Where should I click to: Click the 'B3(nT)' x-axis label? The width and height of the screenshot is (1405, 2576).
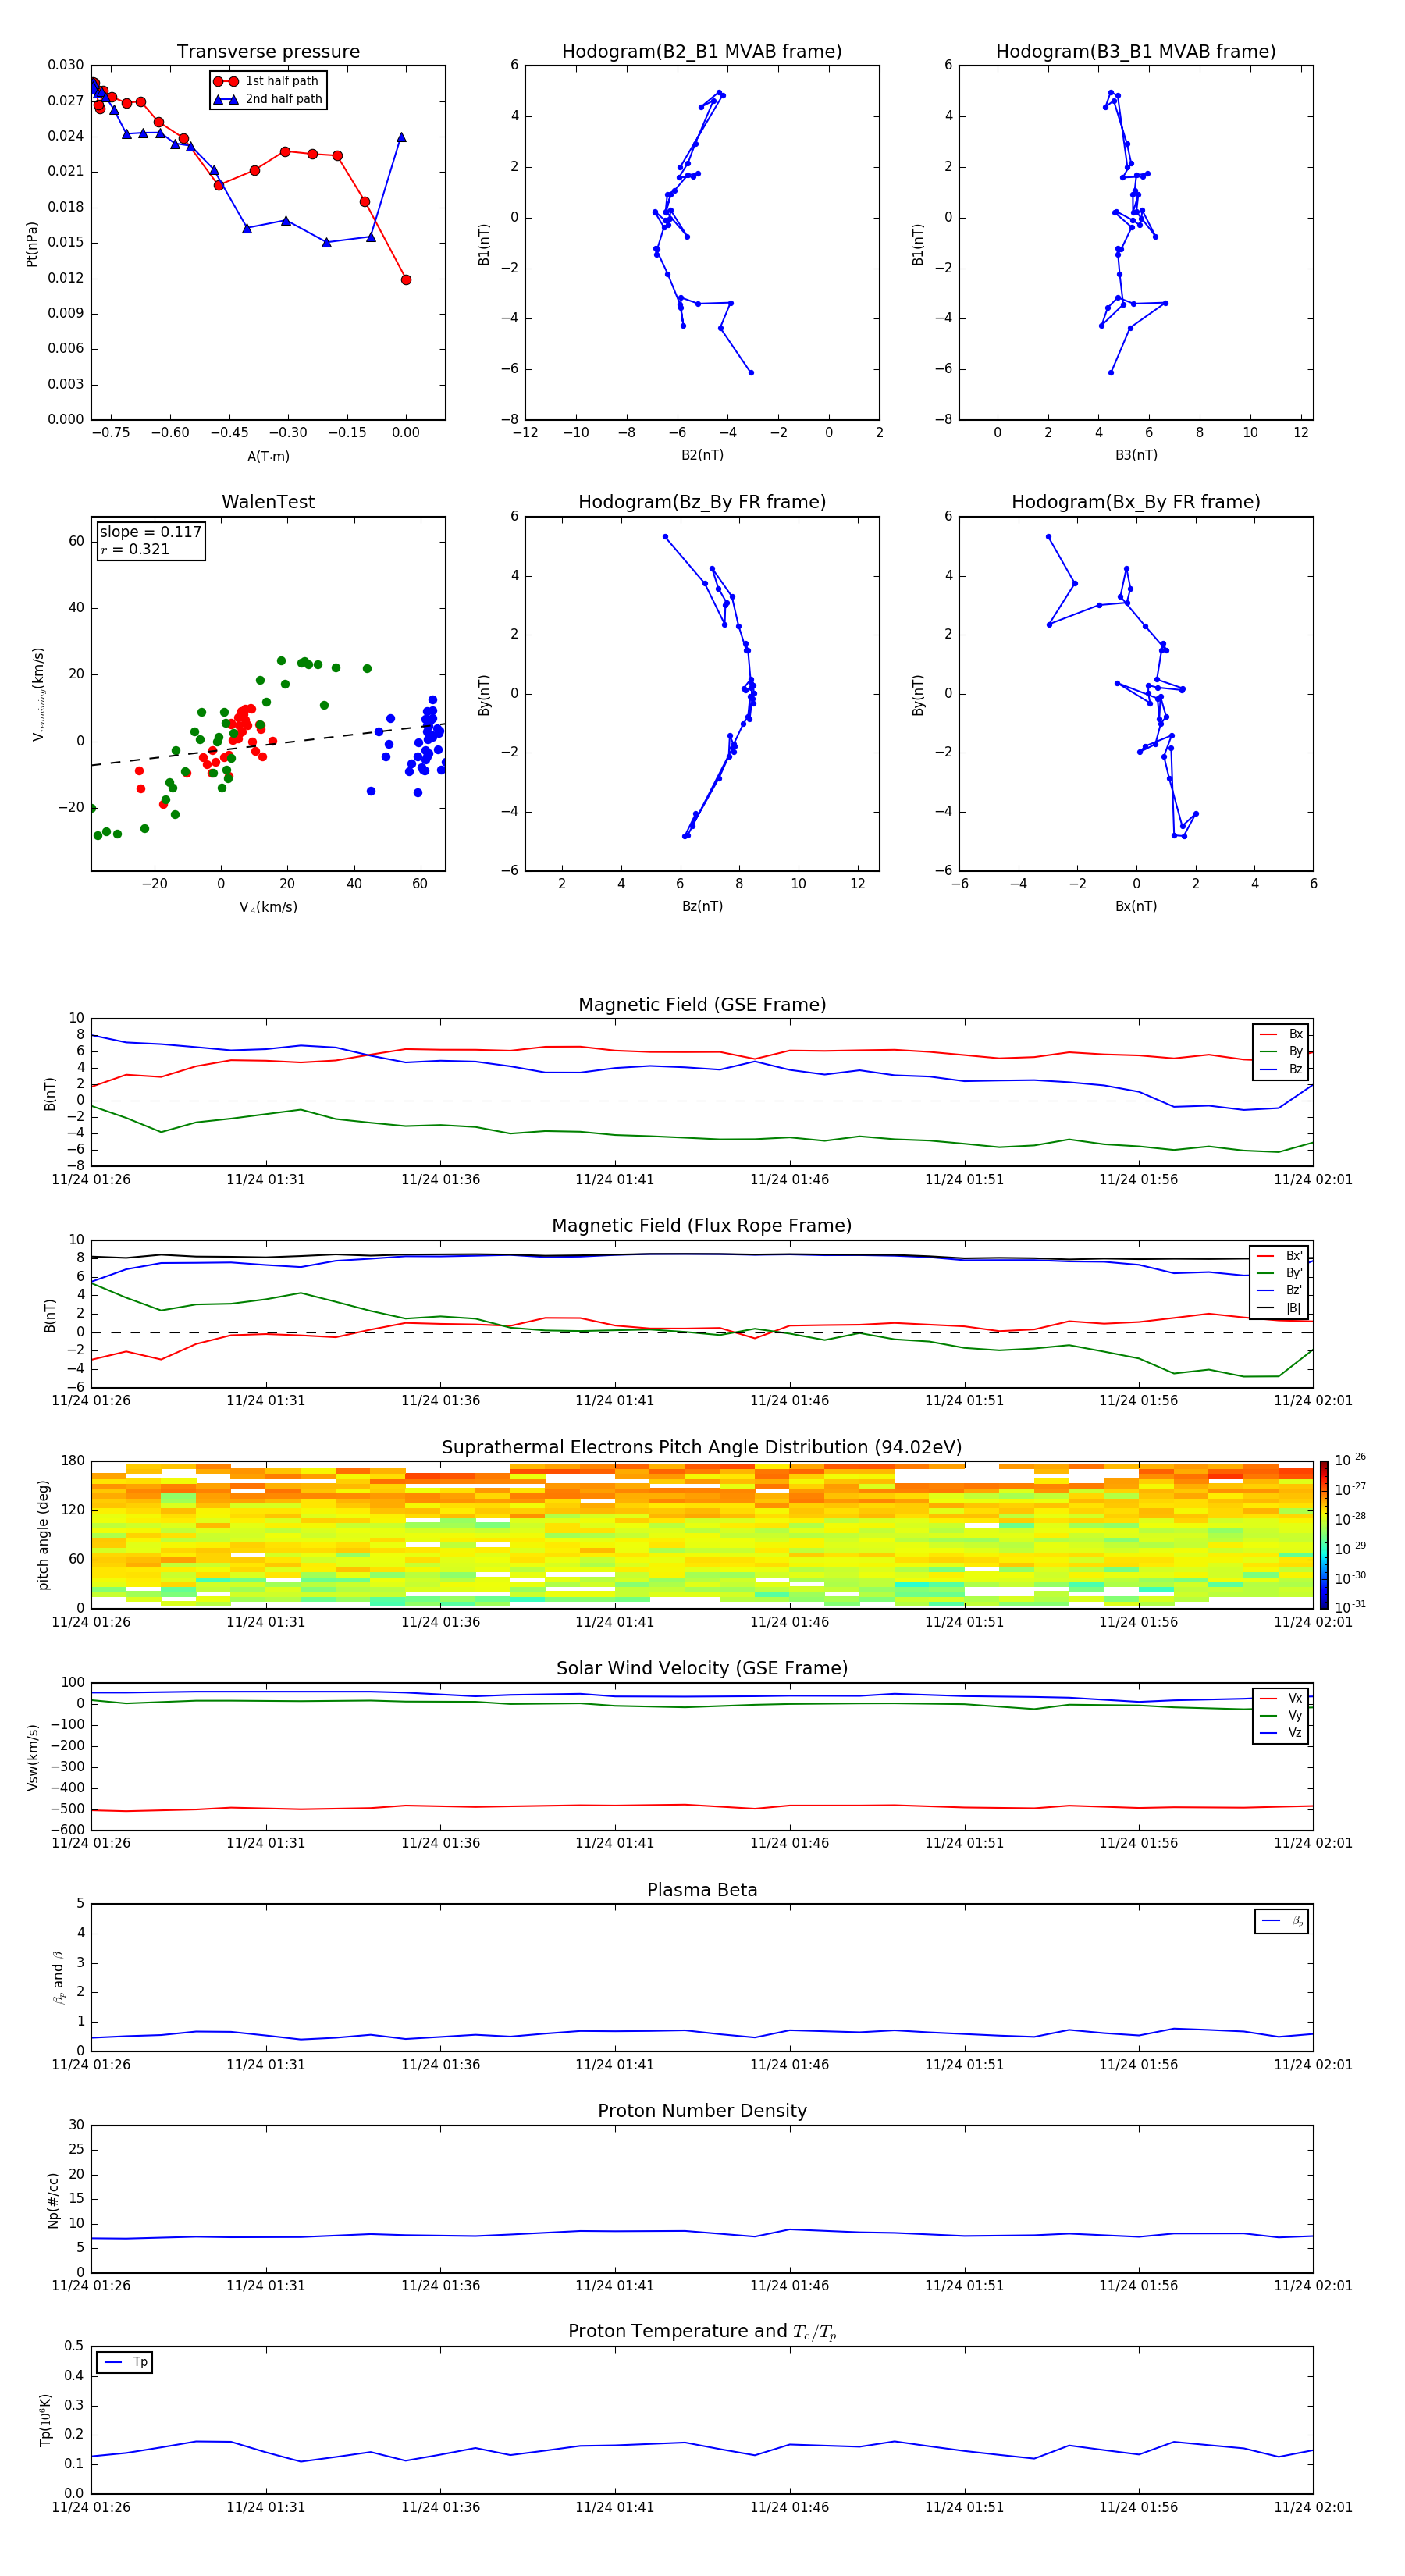pos(1136,455)
